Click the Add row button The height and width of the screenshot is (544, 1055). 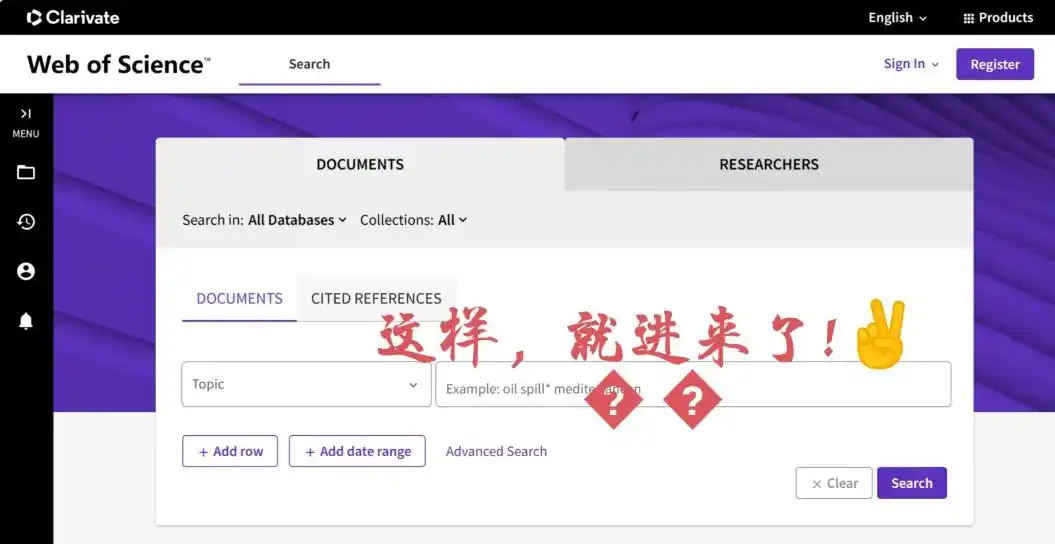pyautogui.click(x=230, y=451)
